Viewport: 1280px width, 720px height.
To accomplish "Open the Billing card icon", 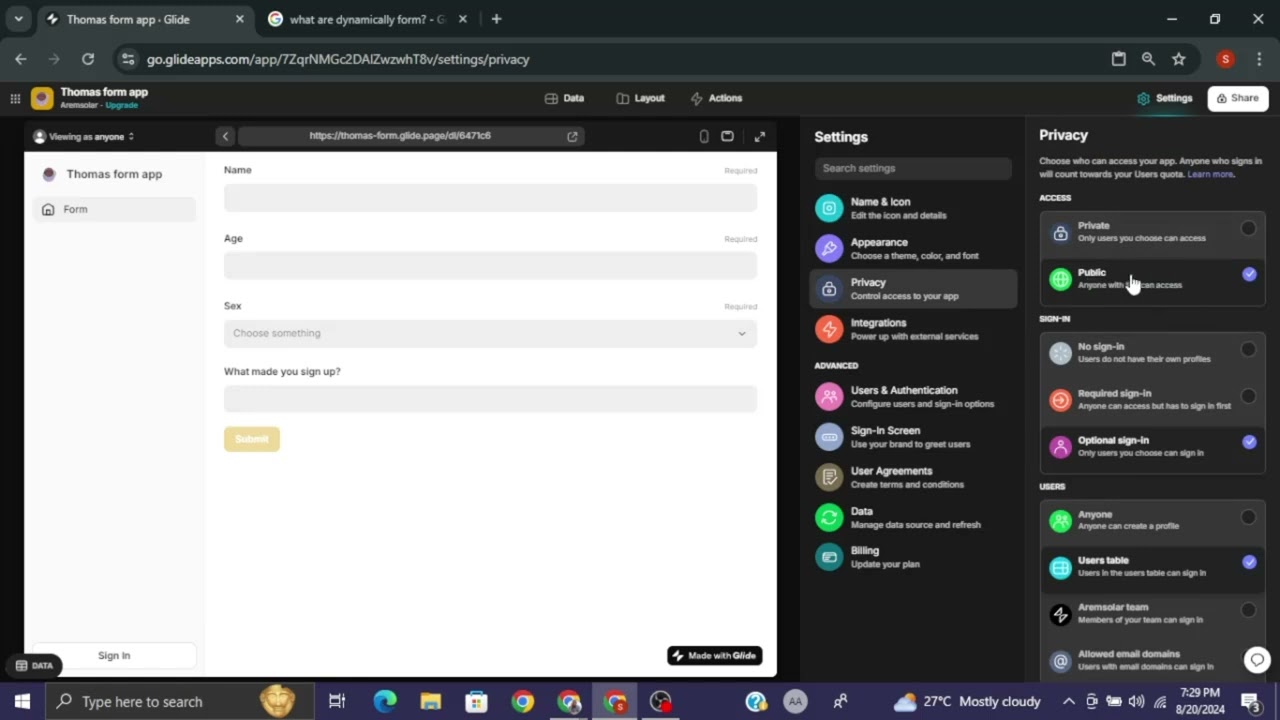I will (x=829, y=557).
